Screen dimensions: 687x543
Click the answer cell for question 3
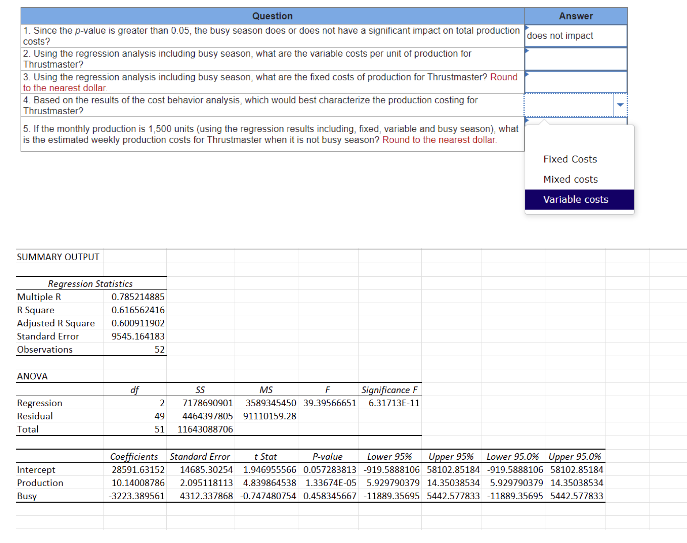coord(576,82)
